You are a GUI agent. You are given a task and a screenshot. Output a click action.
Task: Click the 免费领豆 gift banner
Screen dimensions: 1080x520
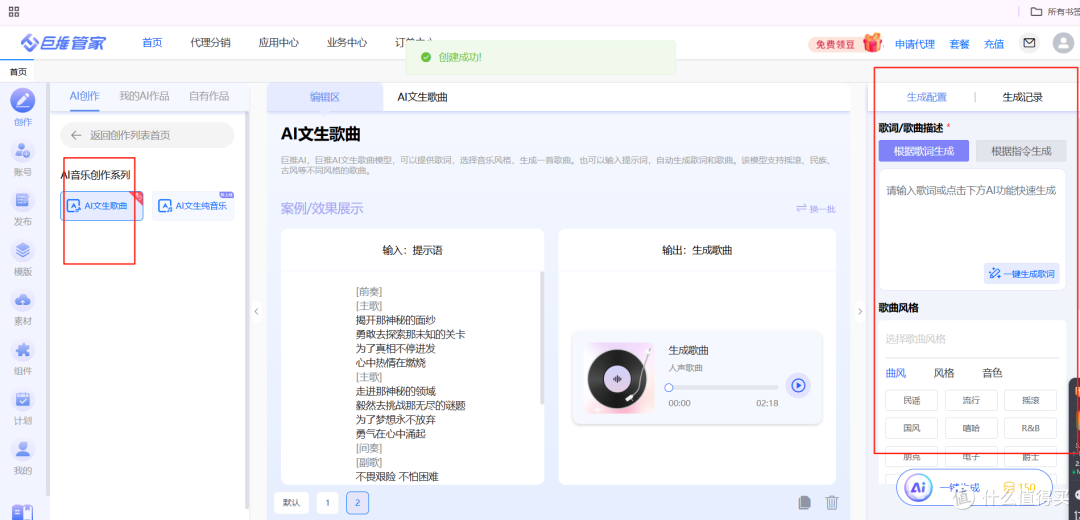point(845,43)
